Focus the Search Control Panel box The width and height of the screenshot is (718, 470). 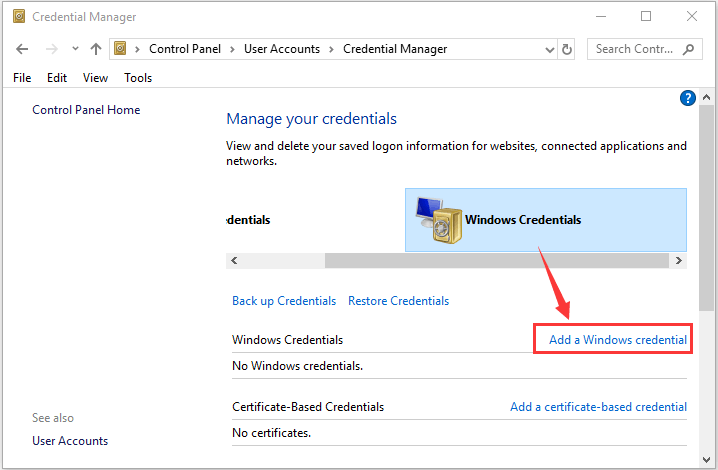point(645,49)
